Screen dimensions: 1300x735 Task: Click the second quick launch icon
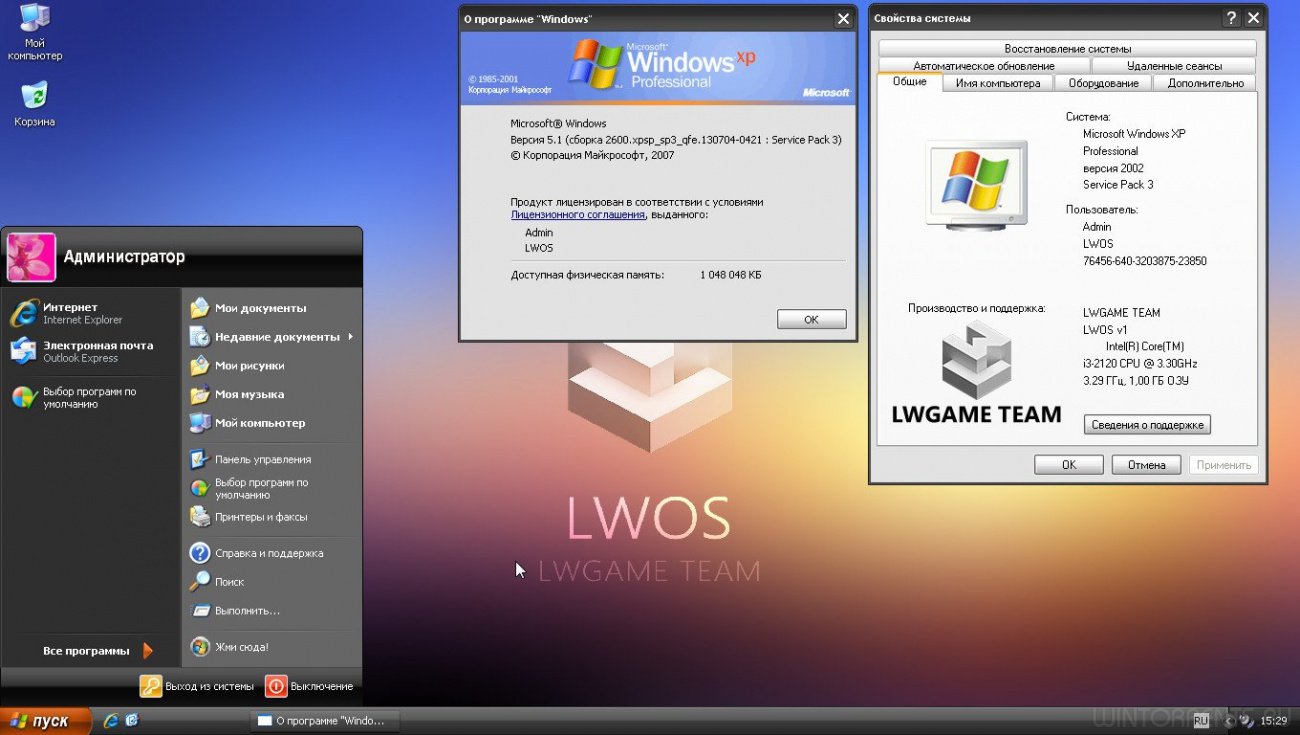coord(131,720)
